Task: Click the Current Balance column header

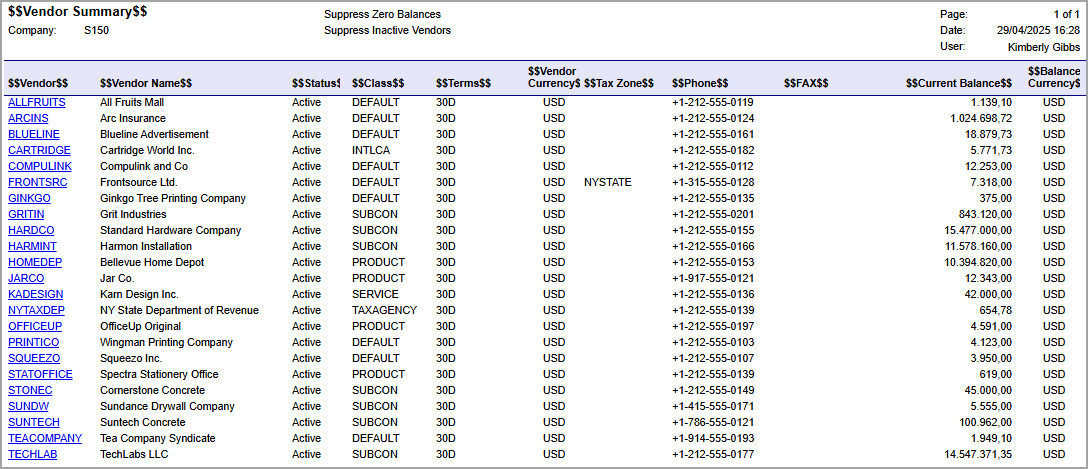Action: click(958, 83)
